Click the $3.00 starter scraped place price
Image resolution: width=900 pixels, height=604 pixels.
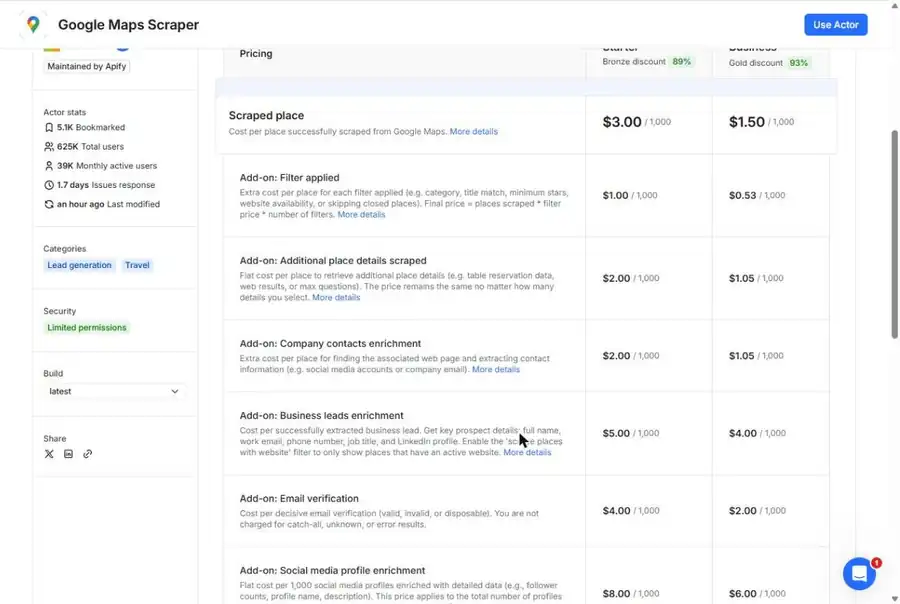point(622,122)
